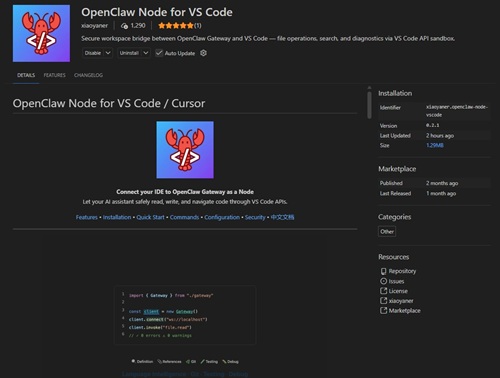
Task: Click the 'Connect your IDE to OpenClaw Gateway' tagline
Action: [x=185, y=192]
